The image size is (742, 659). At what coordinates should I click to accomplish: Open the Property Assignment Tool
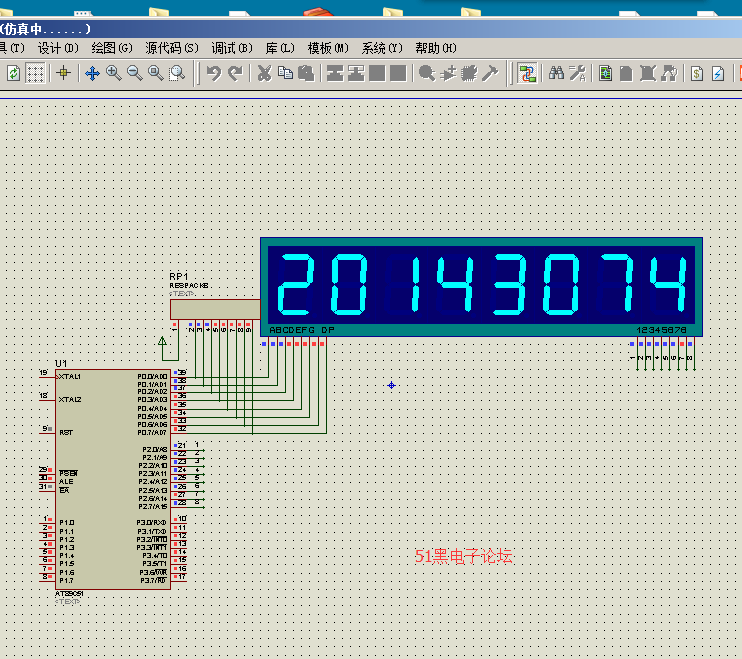577,73
